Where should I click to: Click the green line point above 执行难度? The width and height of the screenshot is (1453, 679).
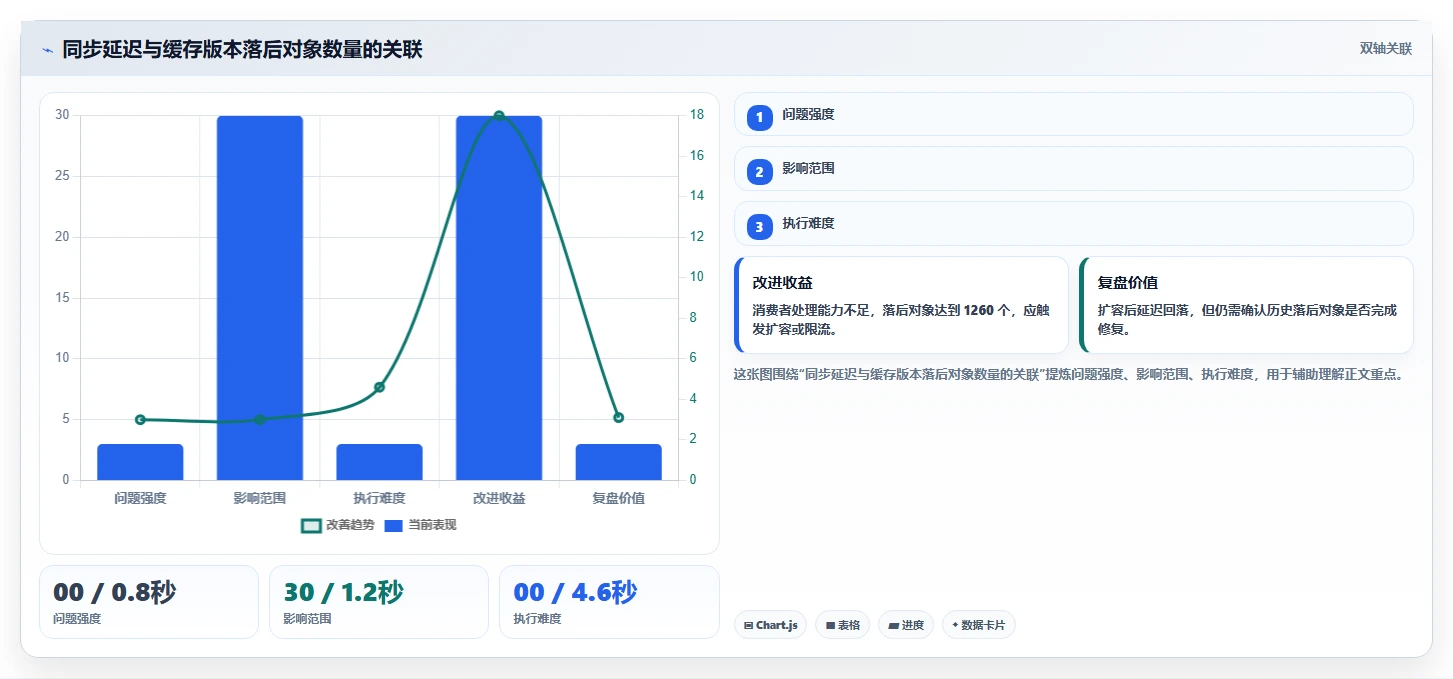[x=379, y=387]
